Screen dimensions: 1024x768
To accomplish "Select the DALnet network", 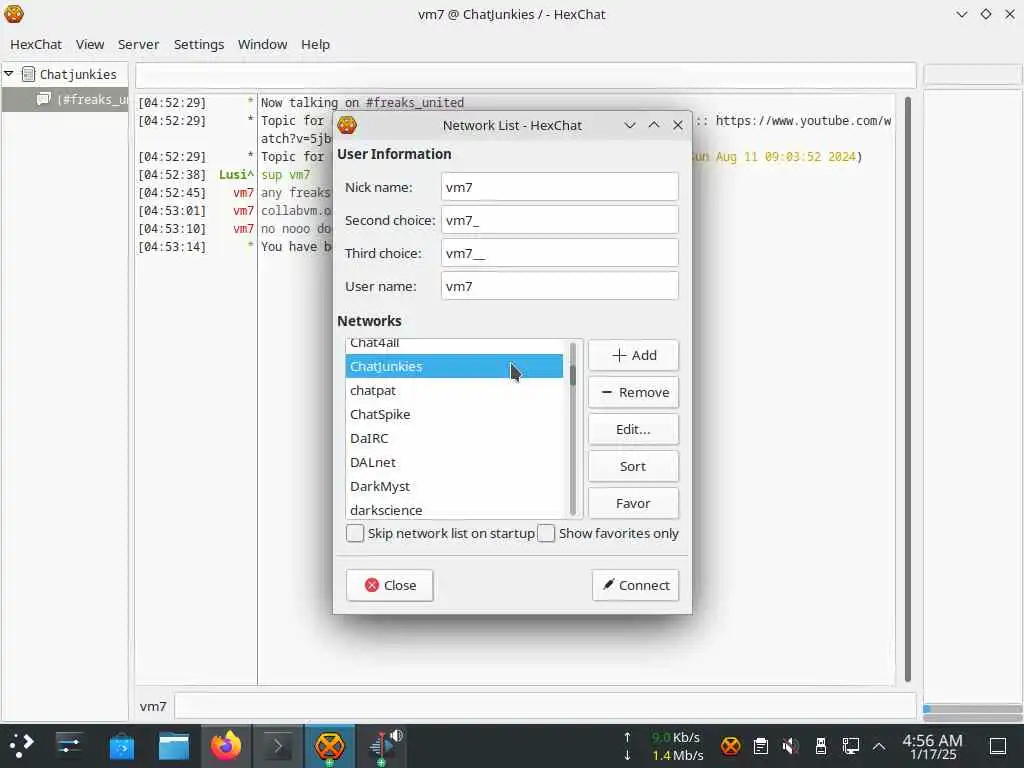I will pos(454,462).
